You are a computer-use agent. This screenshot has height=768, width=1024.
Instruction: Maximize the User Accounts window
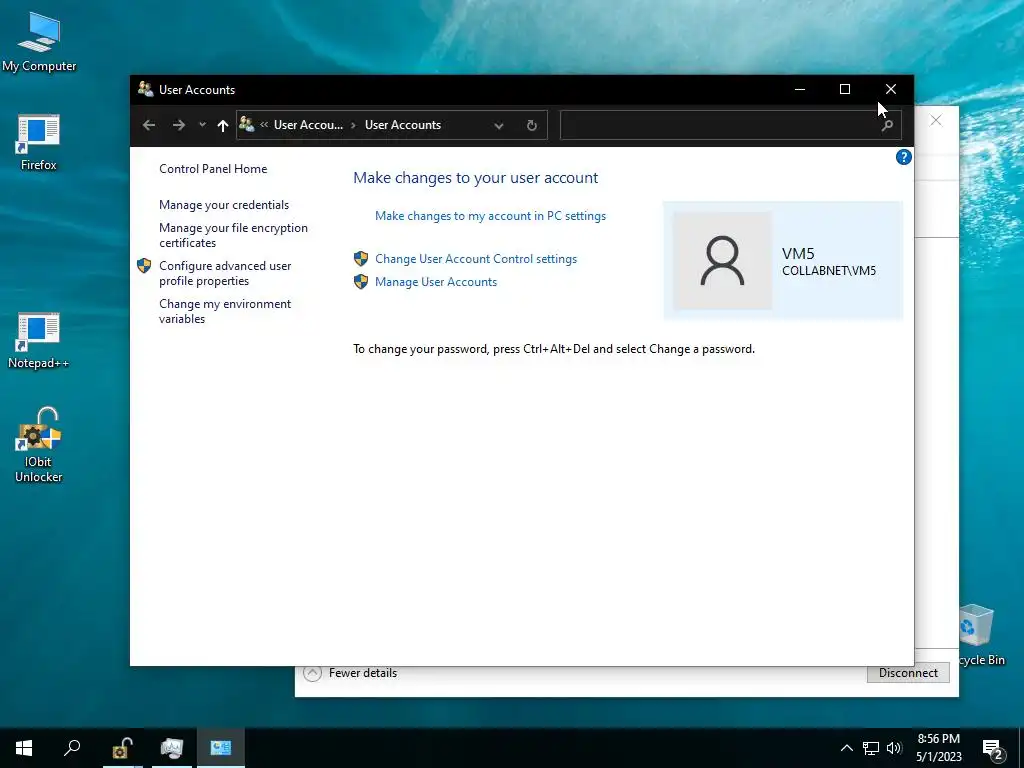[x=845, y=89]
